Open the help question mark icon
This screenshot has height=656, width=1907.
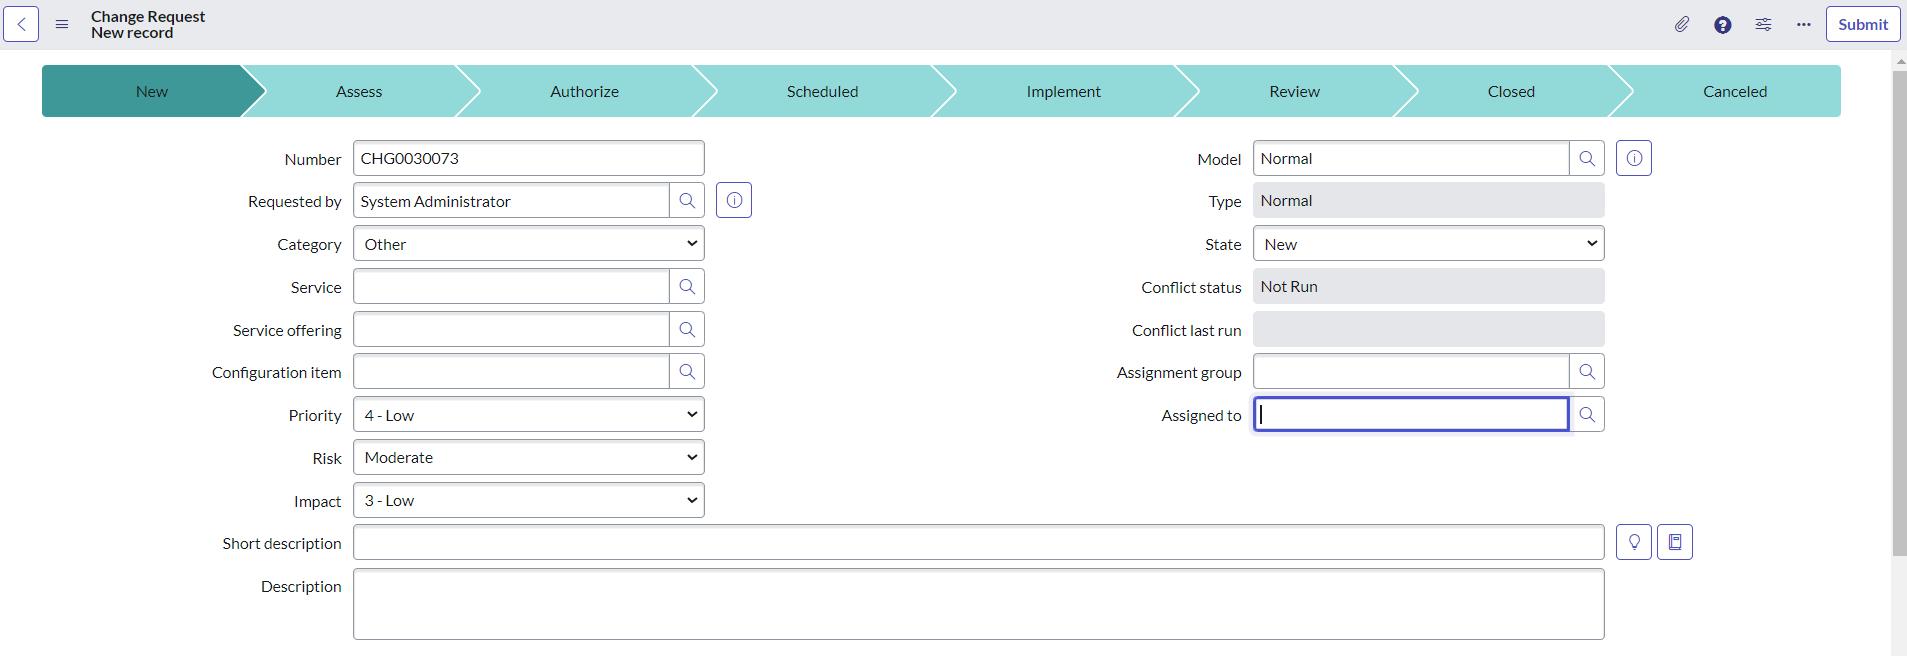pyautogui.click(x=1722, y=24)
